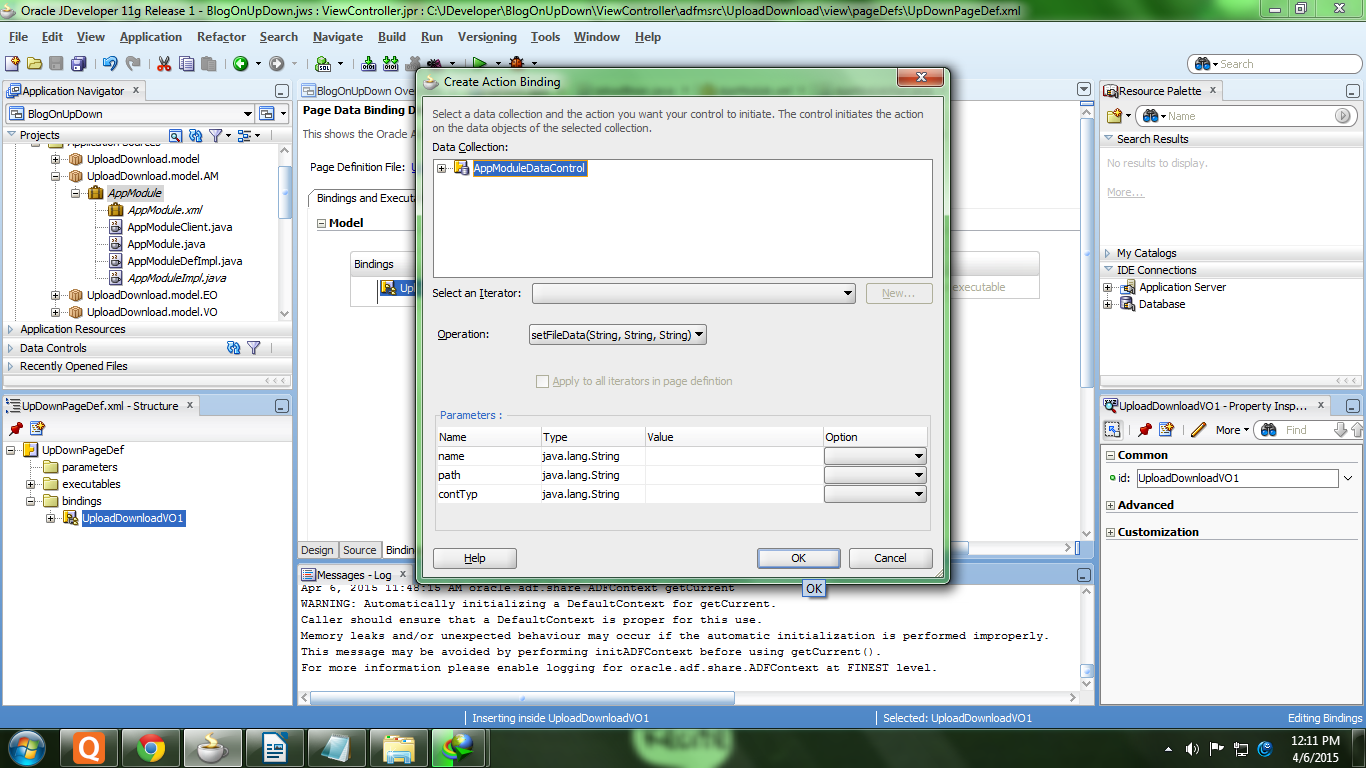This screenshot has width=1366, height=768.
Task: Open the Select an Iterator dropdown
Action: 694,293
